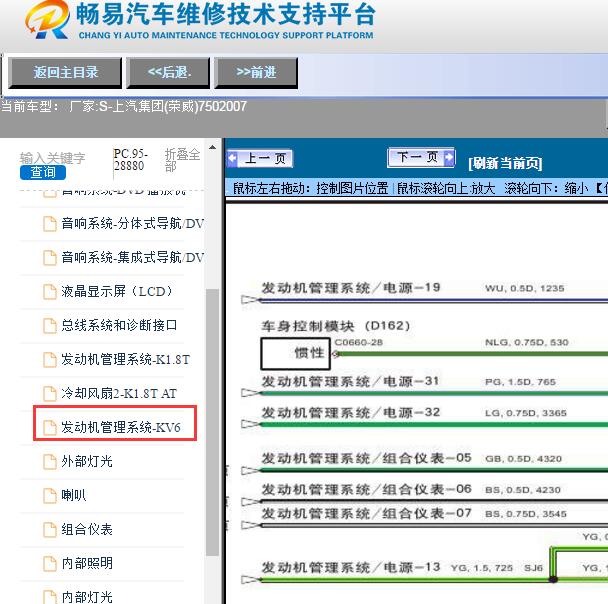Open 总线系统和诊断接口 item
Screen dimensions: 608x604
tap(119, 325)
